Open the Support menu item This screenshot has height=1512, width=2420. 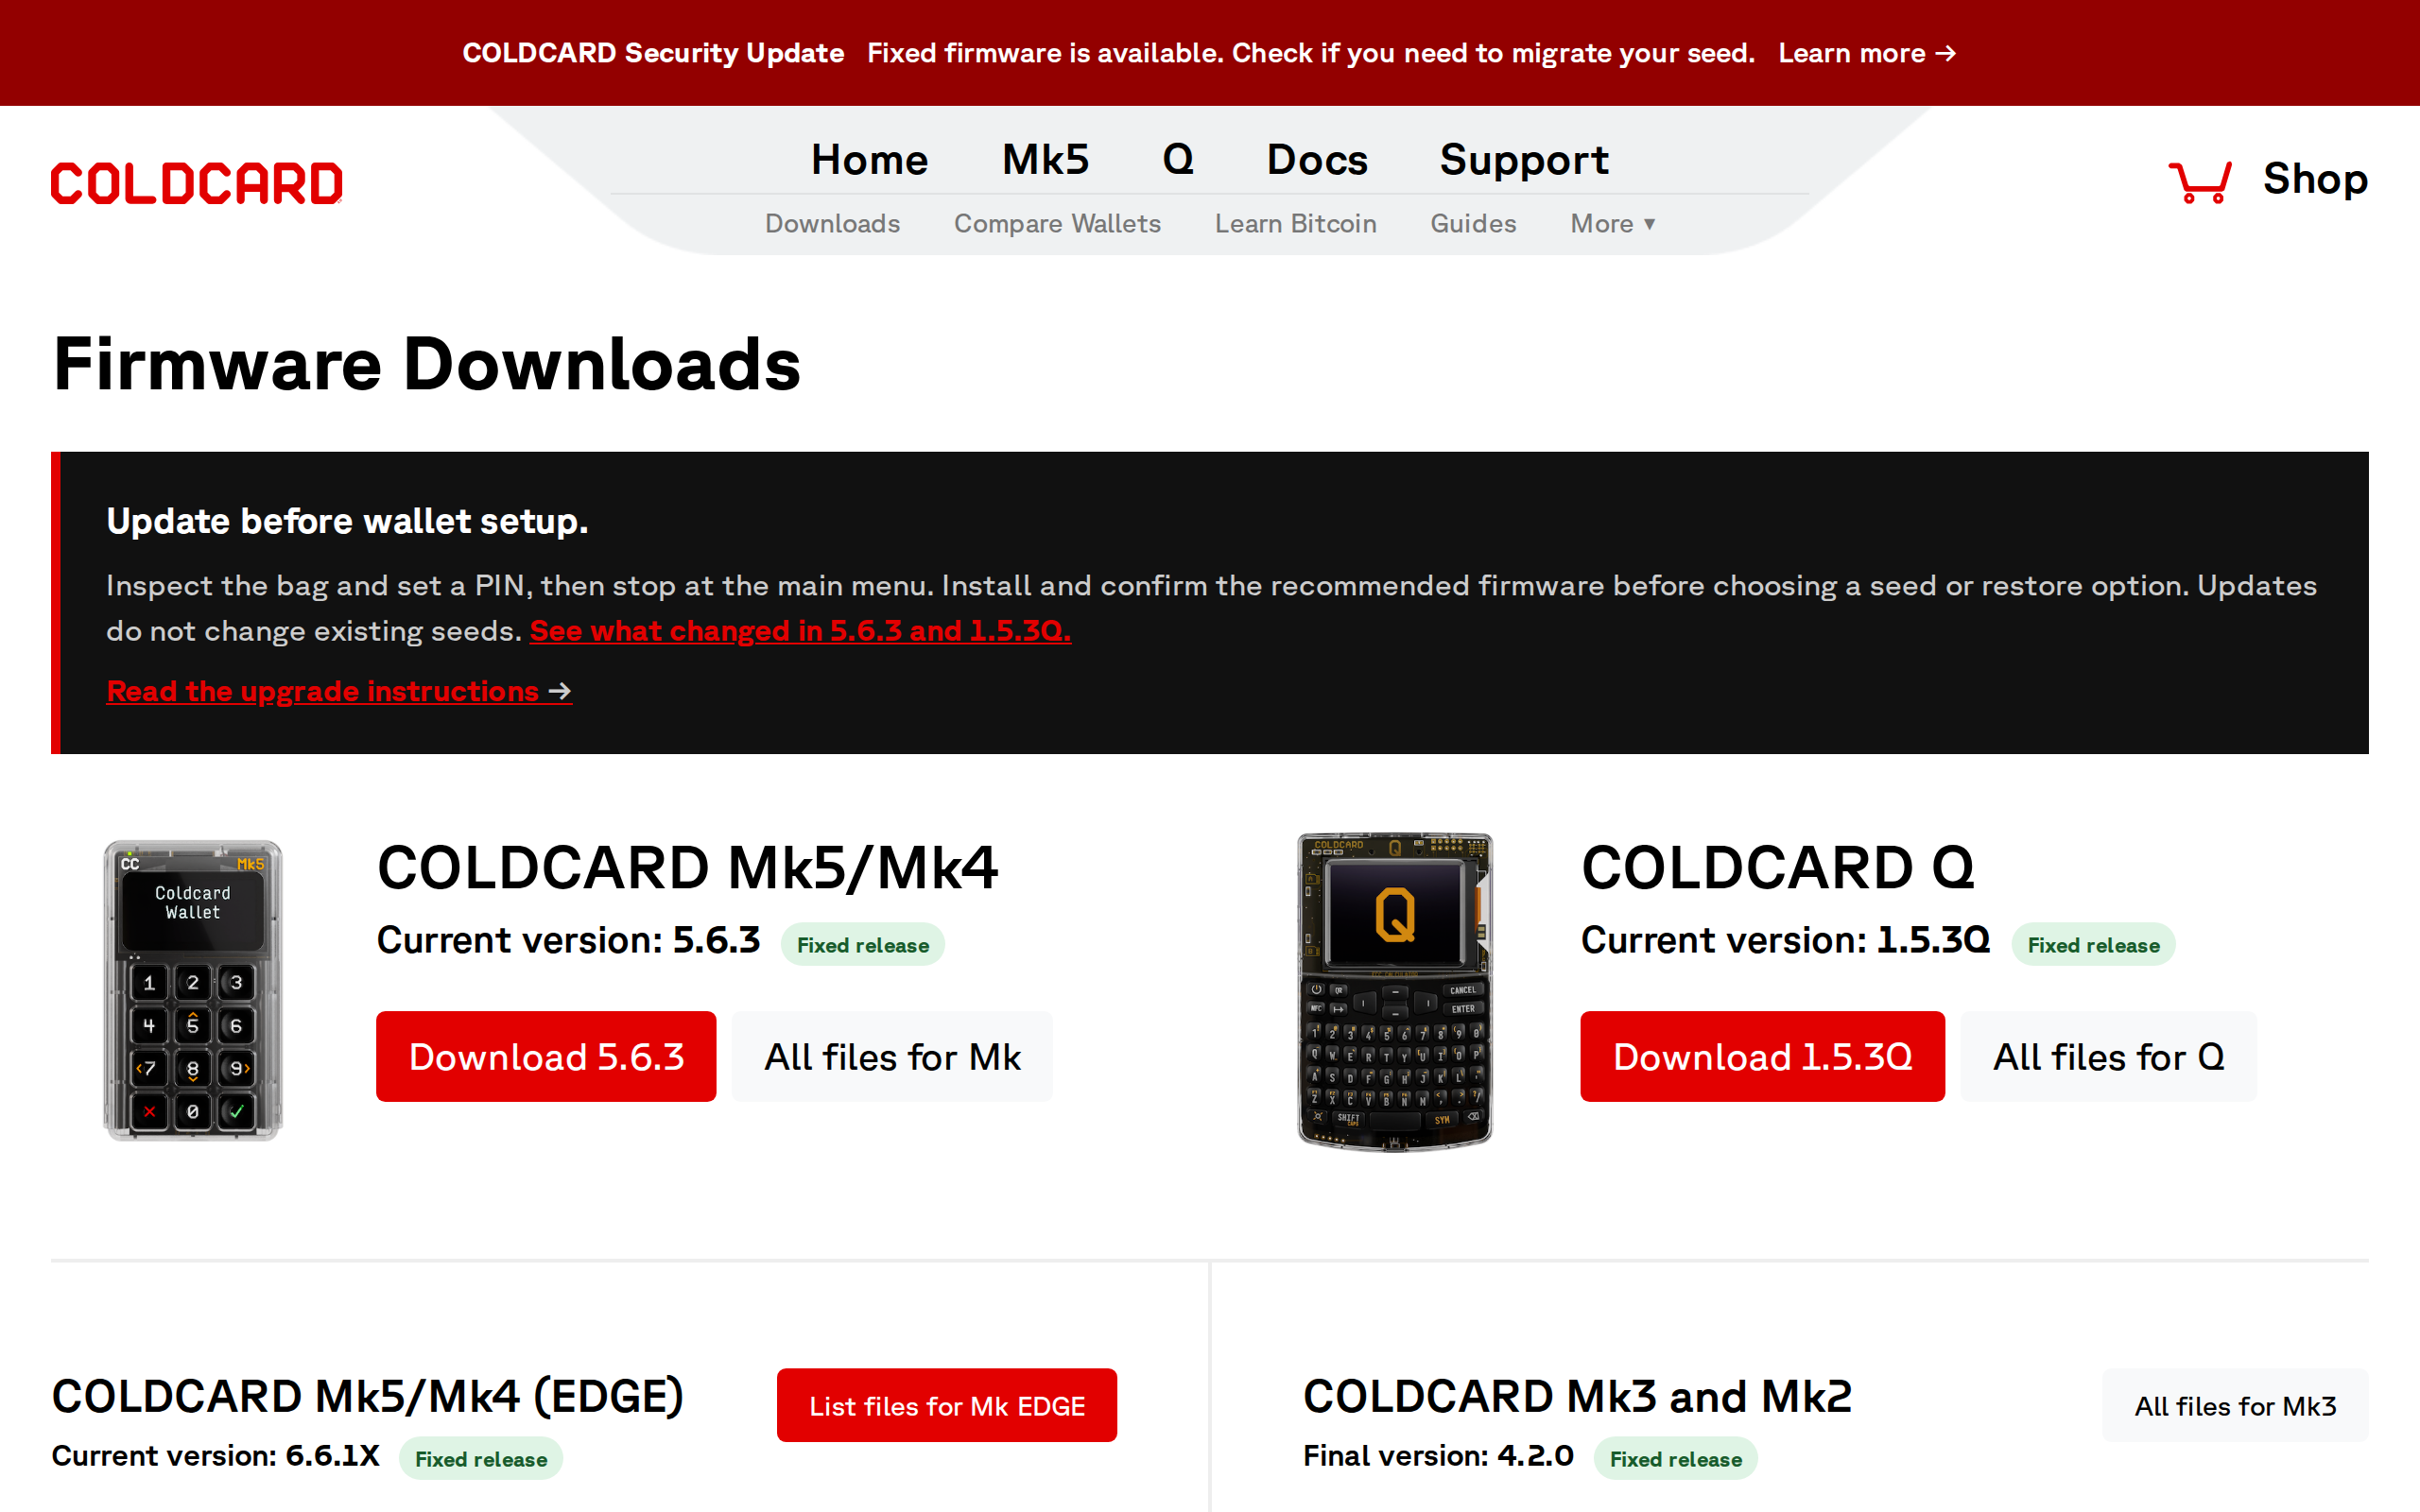pos(1524,160)
